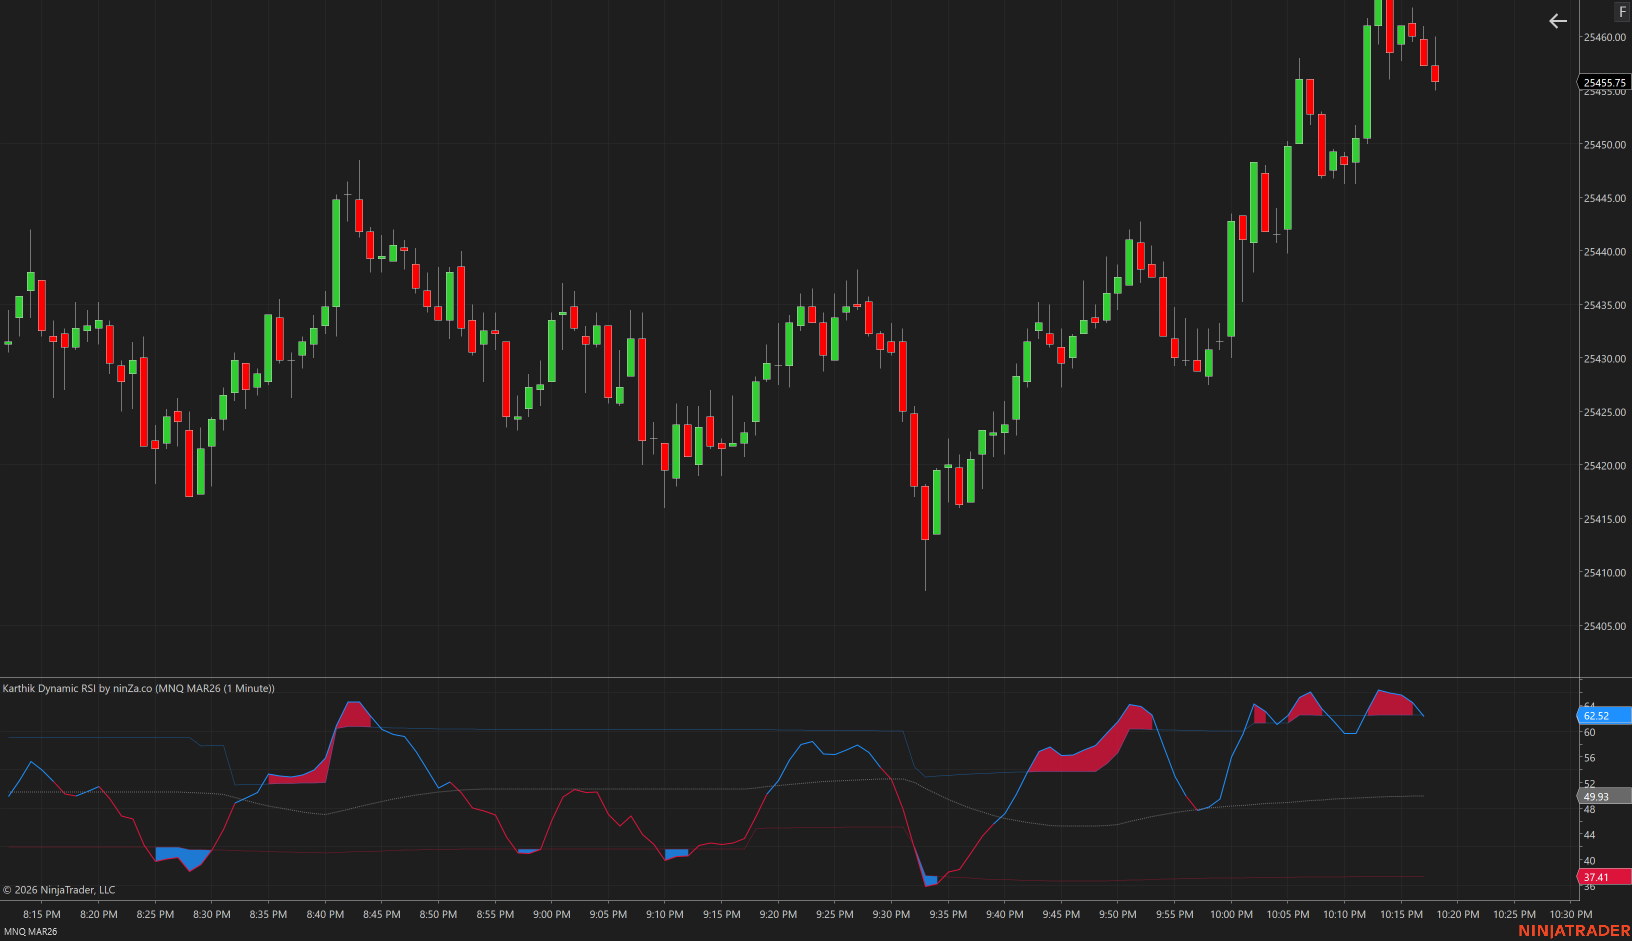Click the 9:35 PM time axis label
This screenshot has width=1632, height=941.
point(947,914)
